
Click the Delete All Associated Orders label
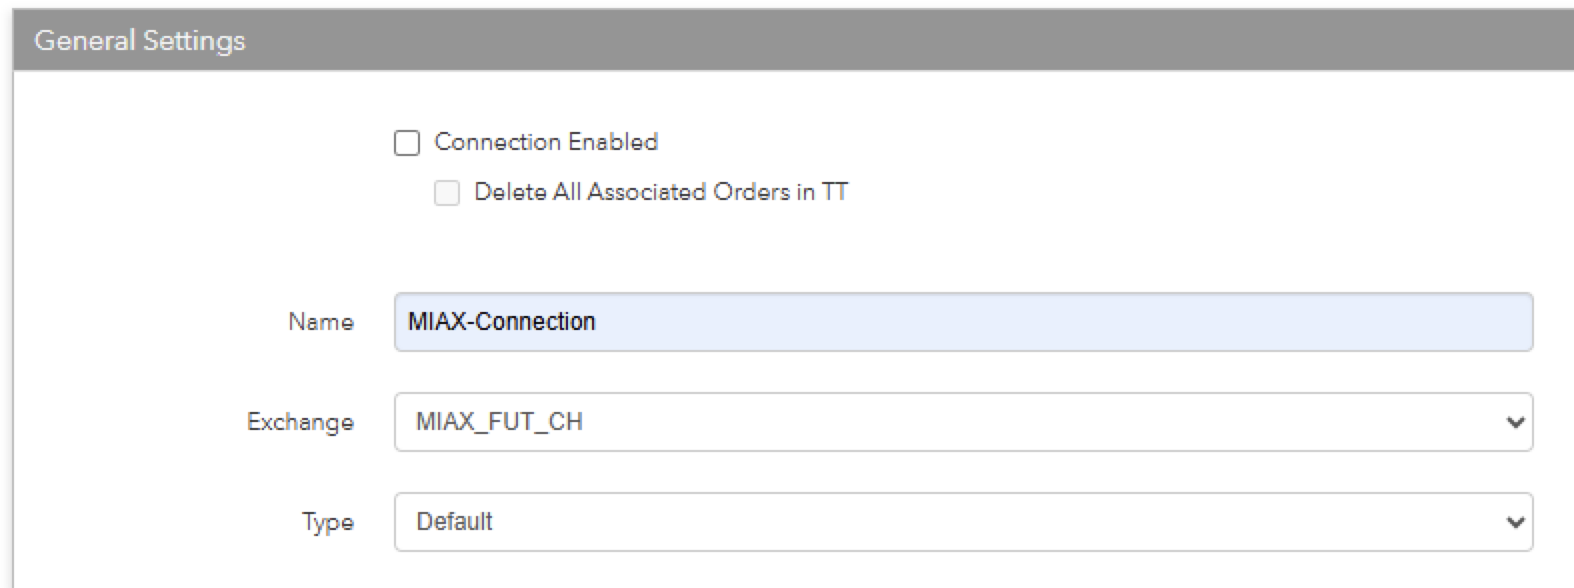tap(661, 192)
